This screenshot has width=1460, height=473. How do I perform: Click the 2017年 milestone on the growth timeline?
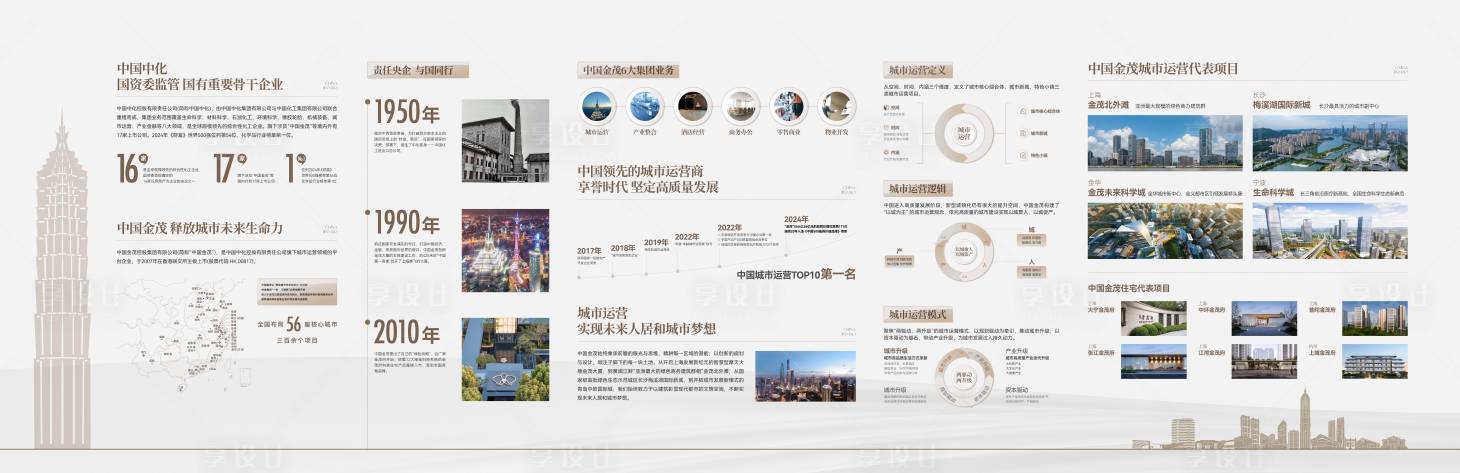[589, 251]
